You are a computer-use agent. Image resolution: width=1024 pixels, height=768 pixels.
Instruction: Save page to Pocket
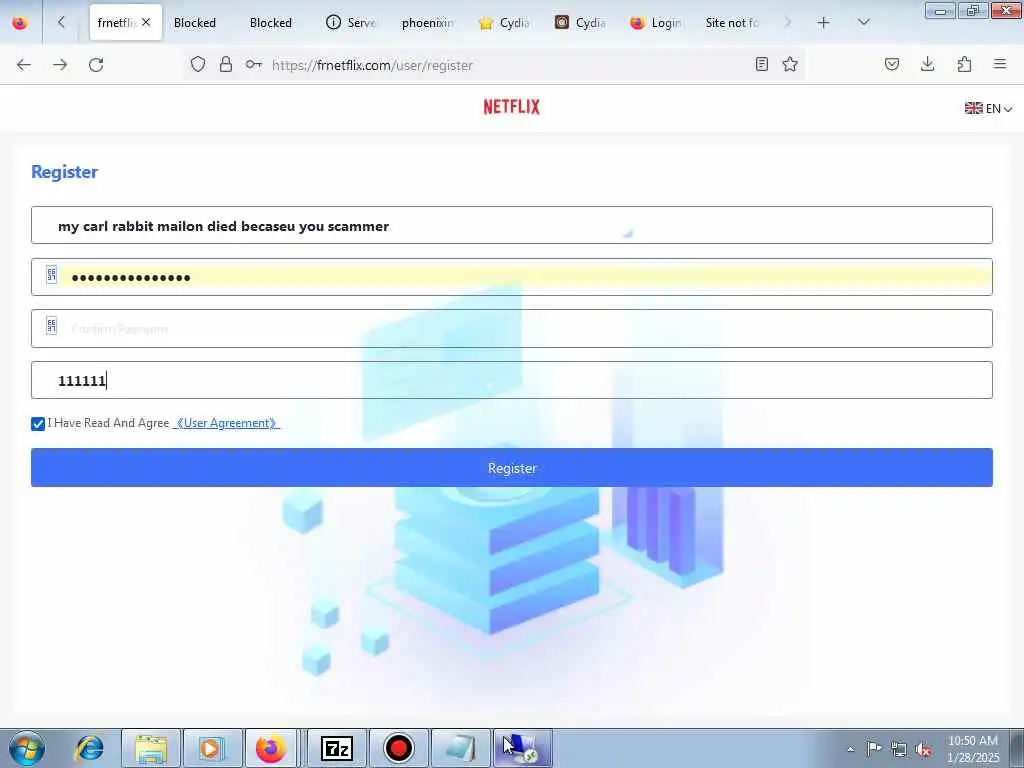click(x=891, y=64)
